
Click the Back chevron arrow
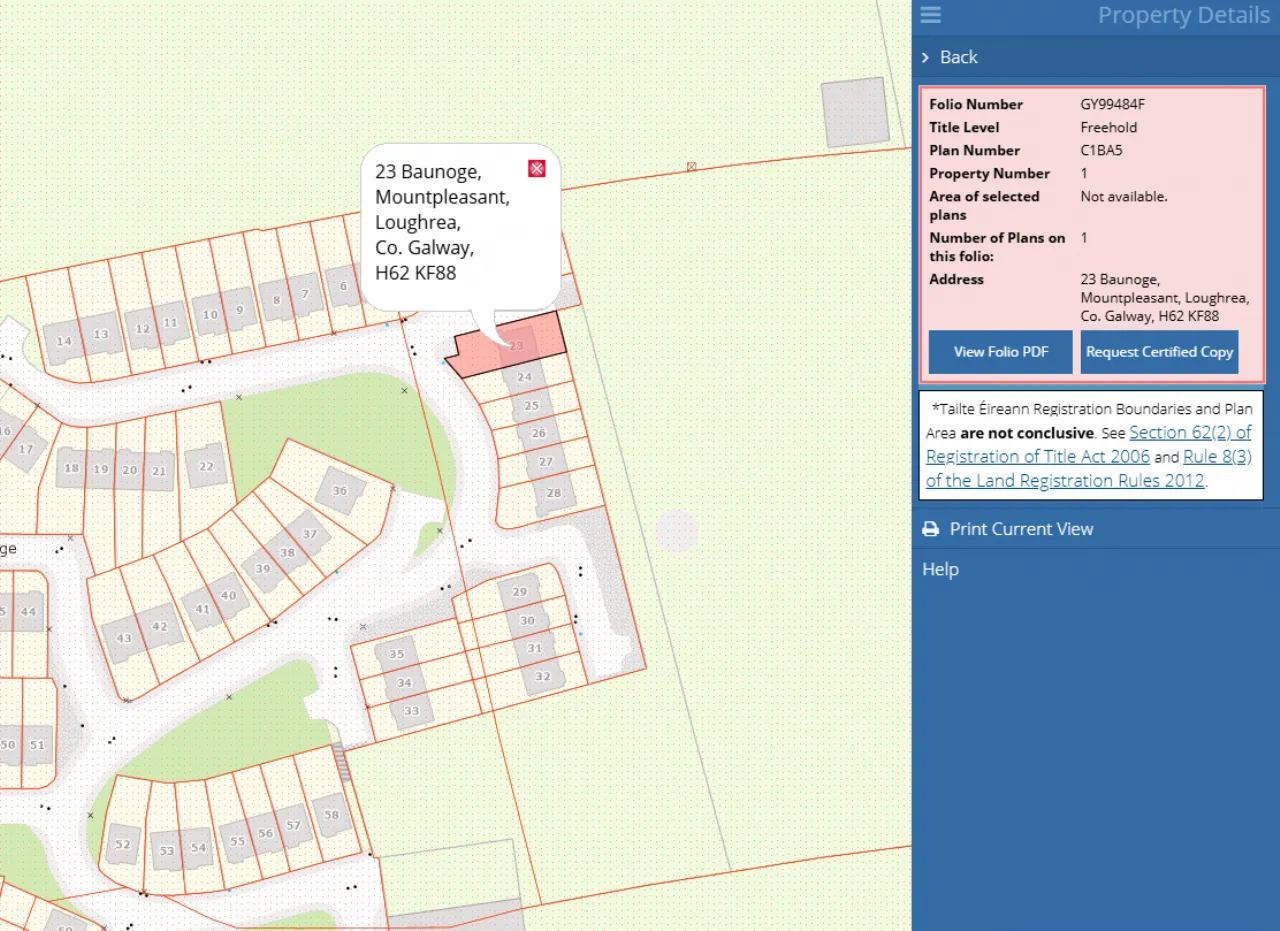(926, 58)
